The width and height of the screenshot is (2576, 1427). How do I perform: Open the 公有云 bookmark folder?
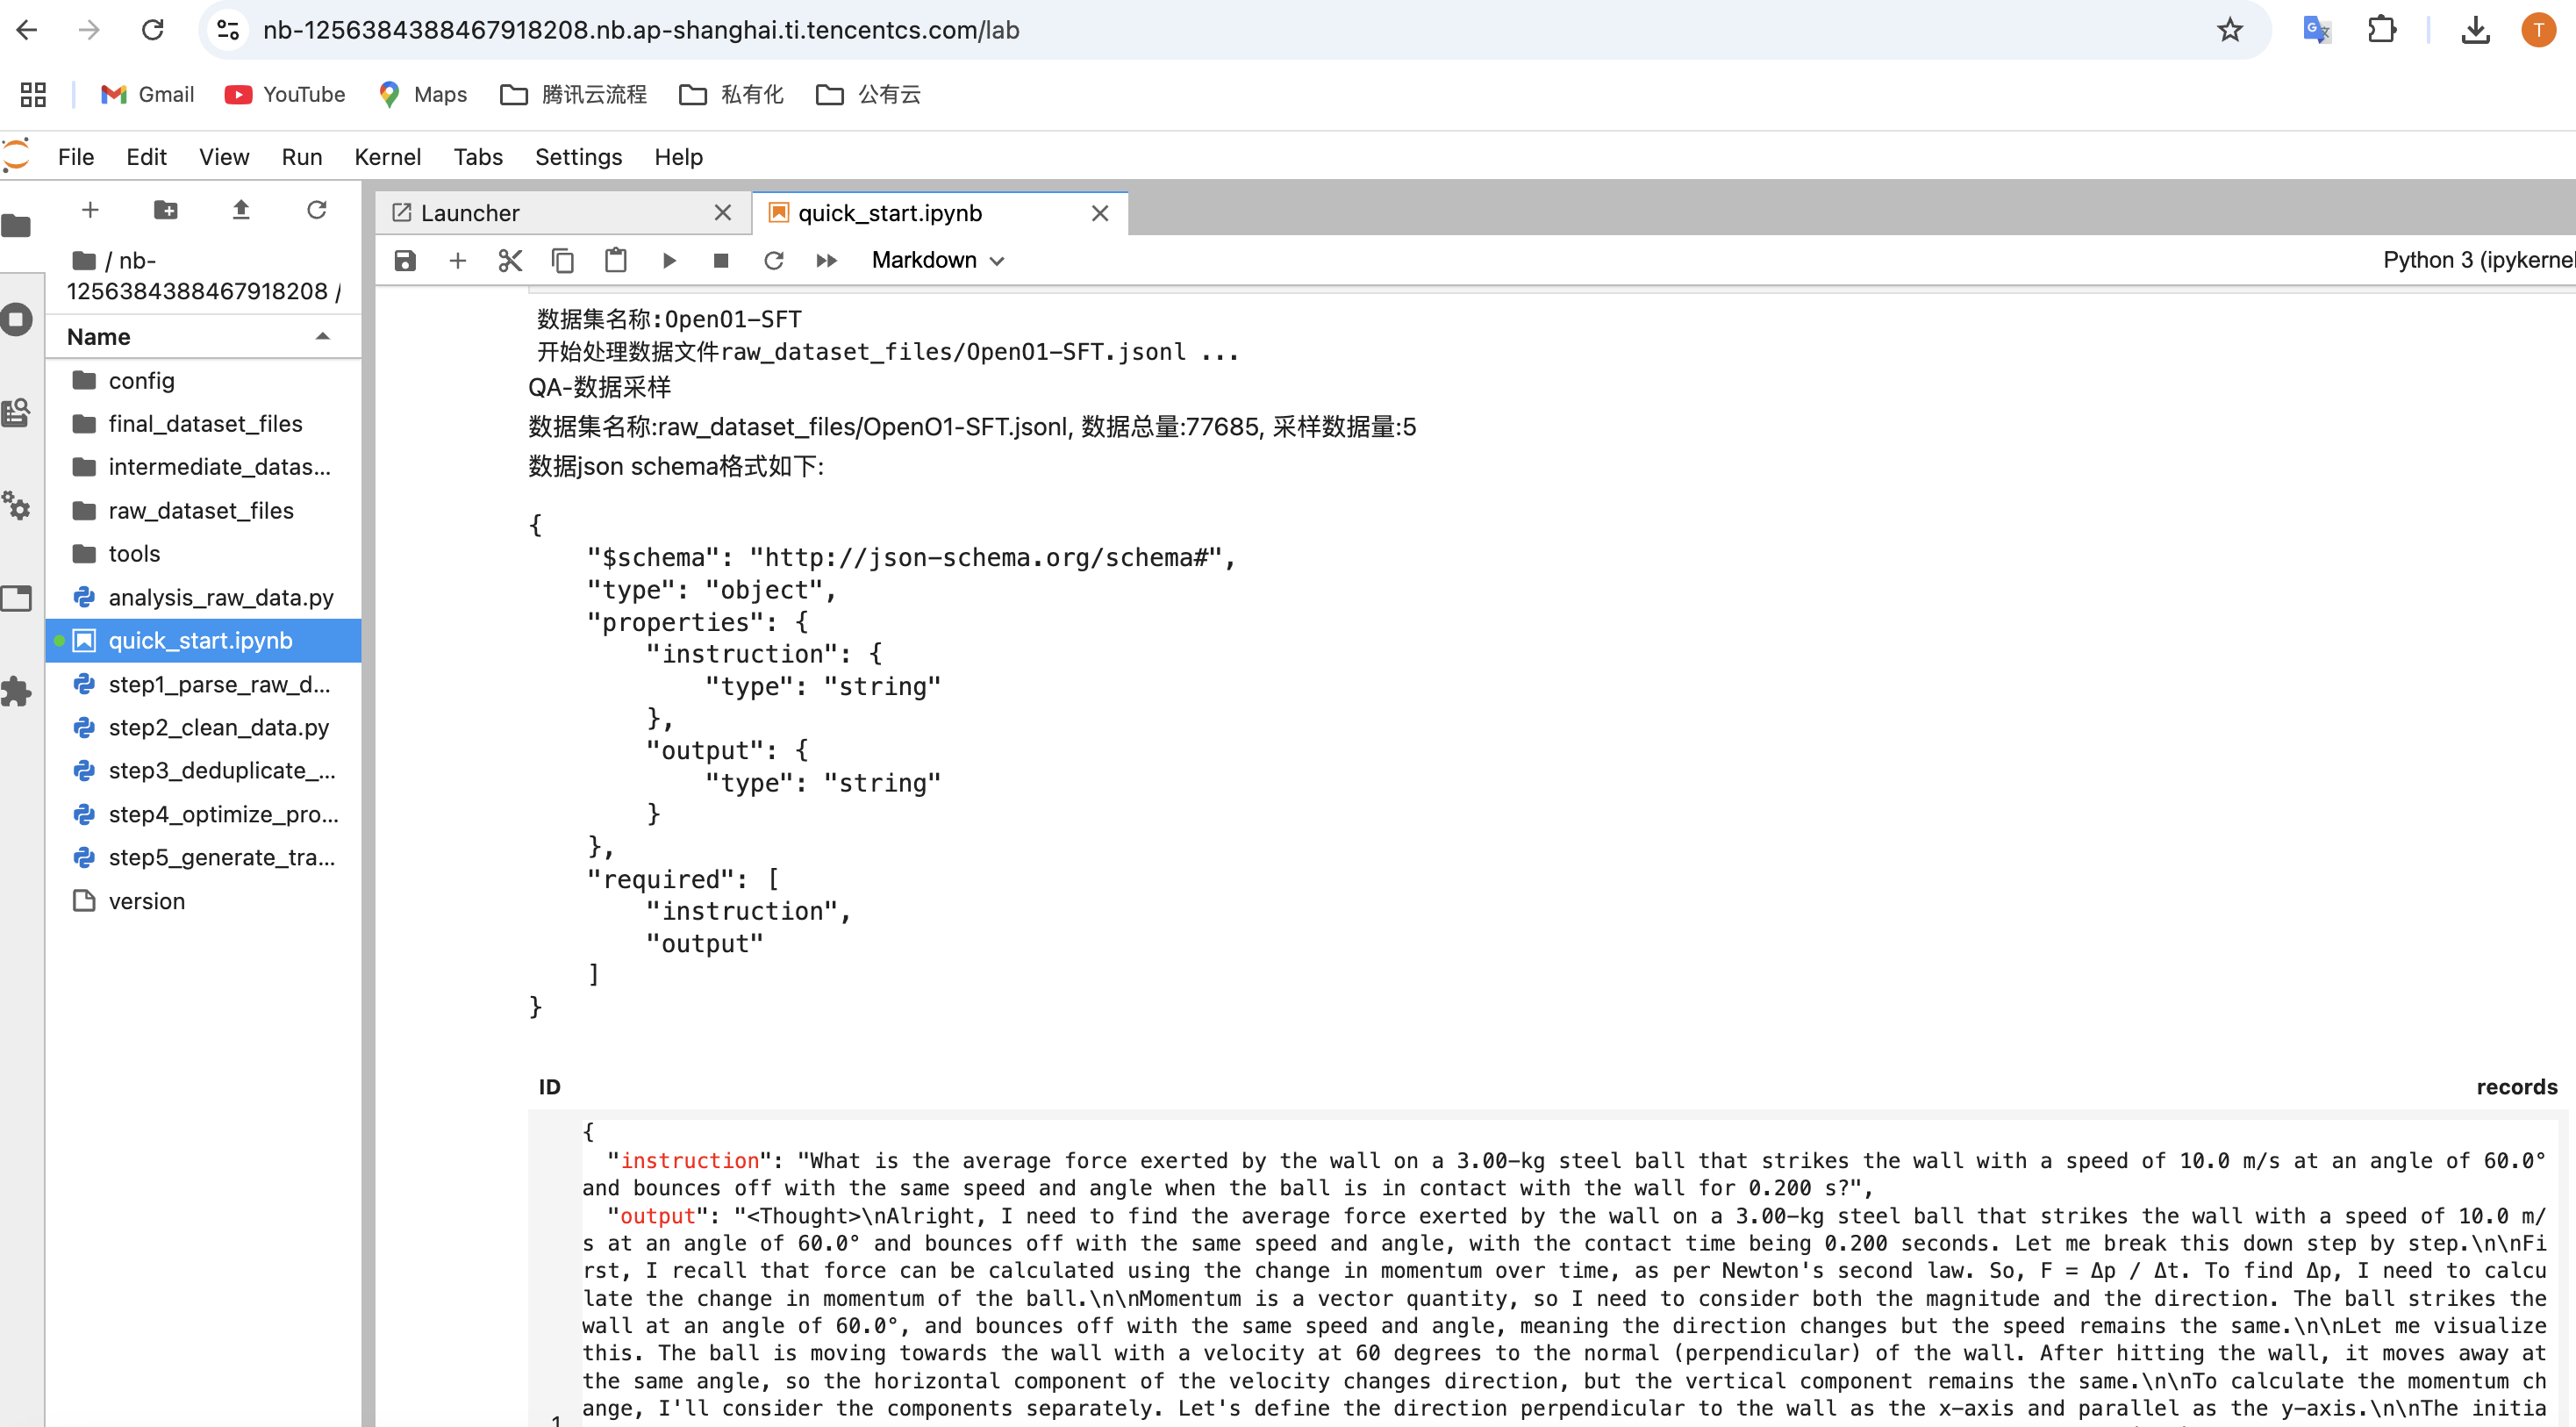click(x=868, y=94)
